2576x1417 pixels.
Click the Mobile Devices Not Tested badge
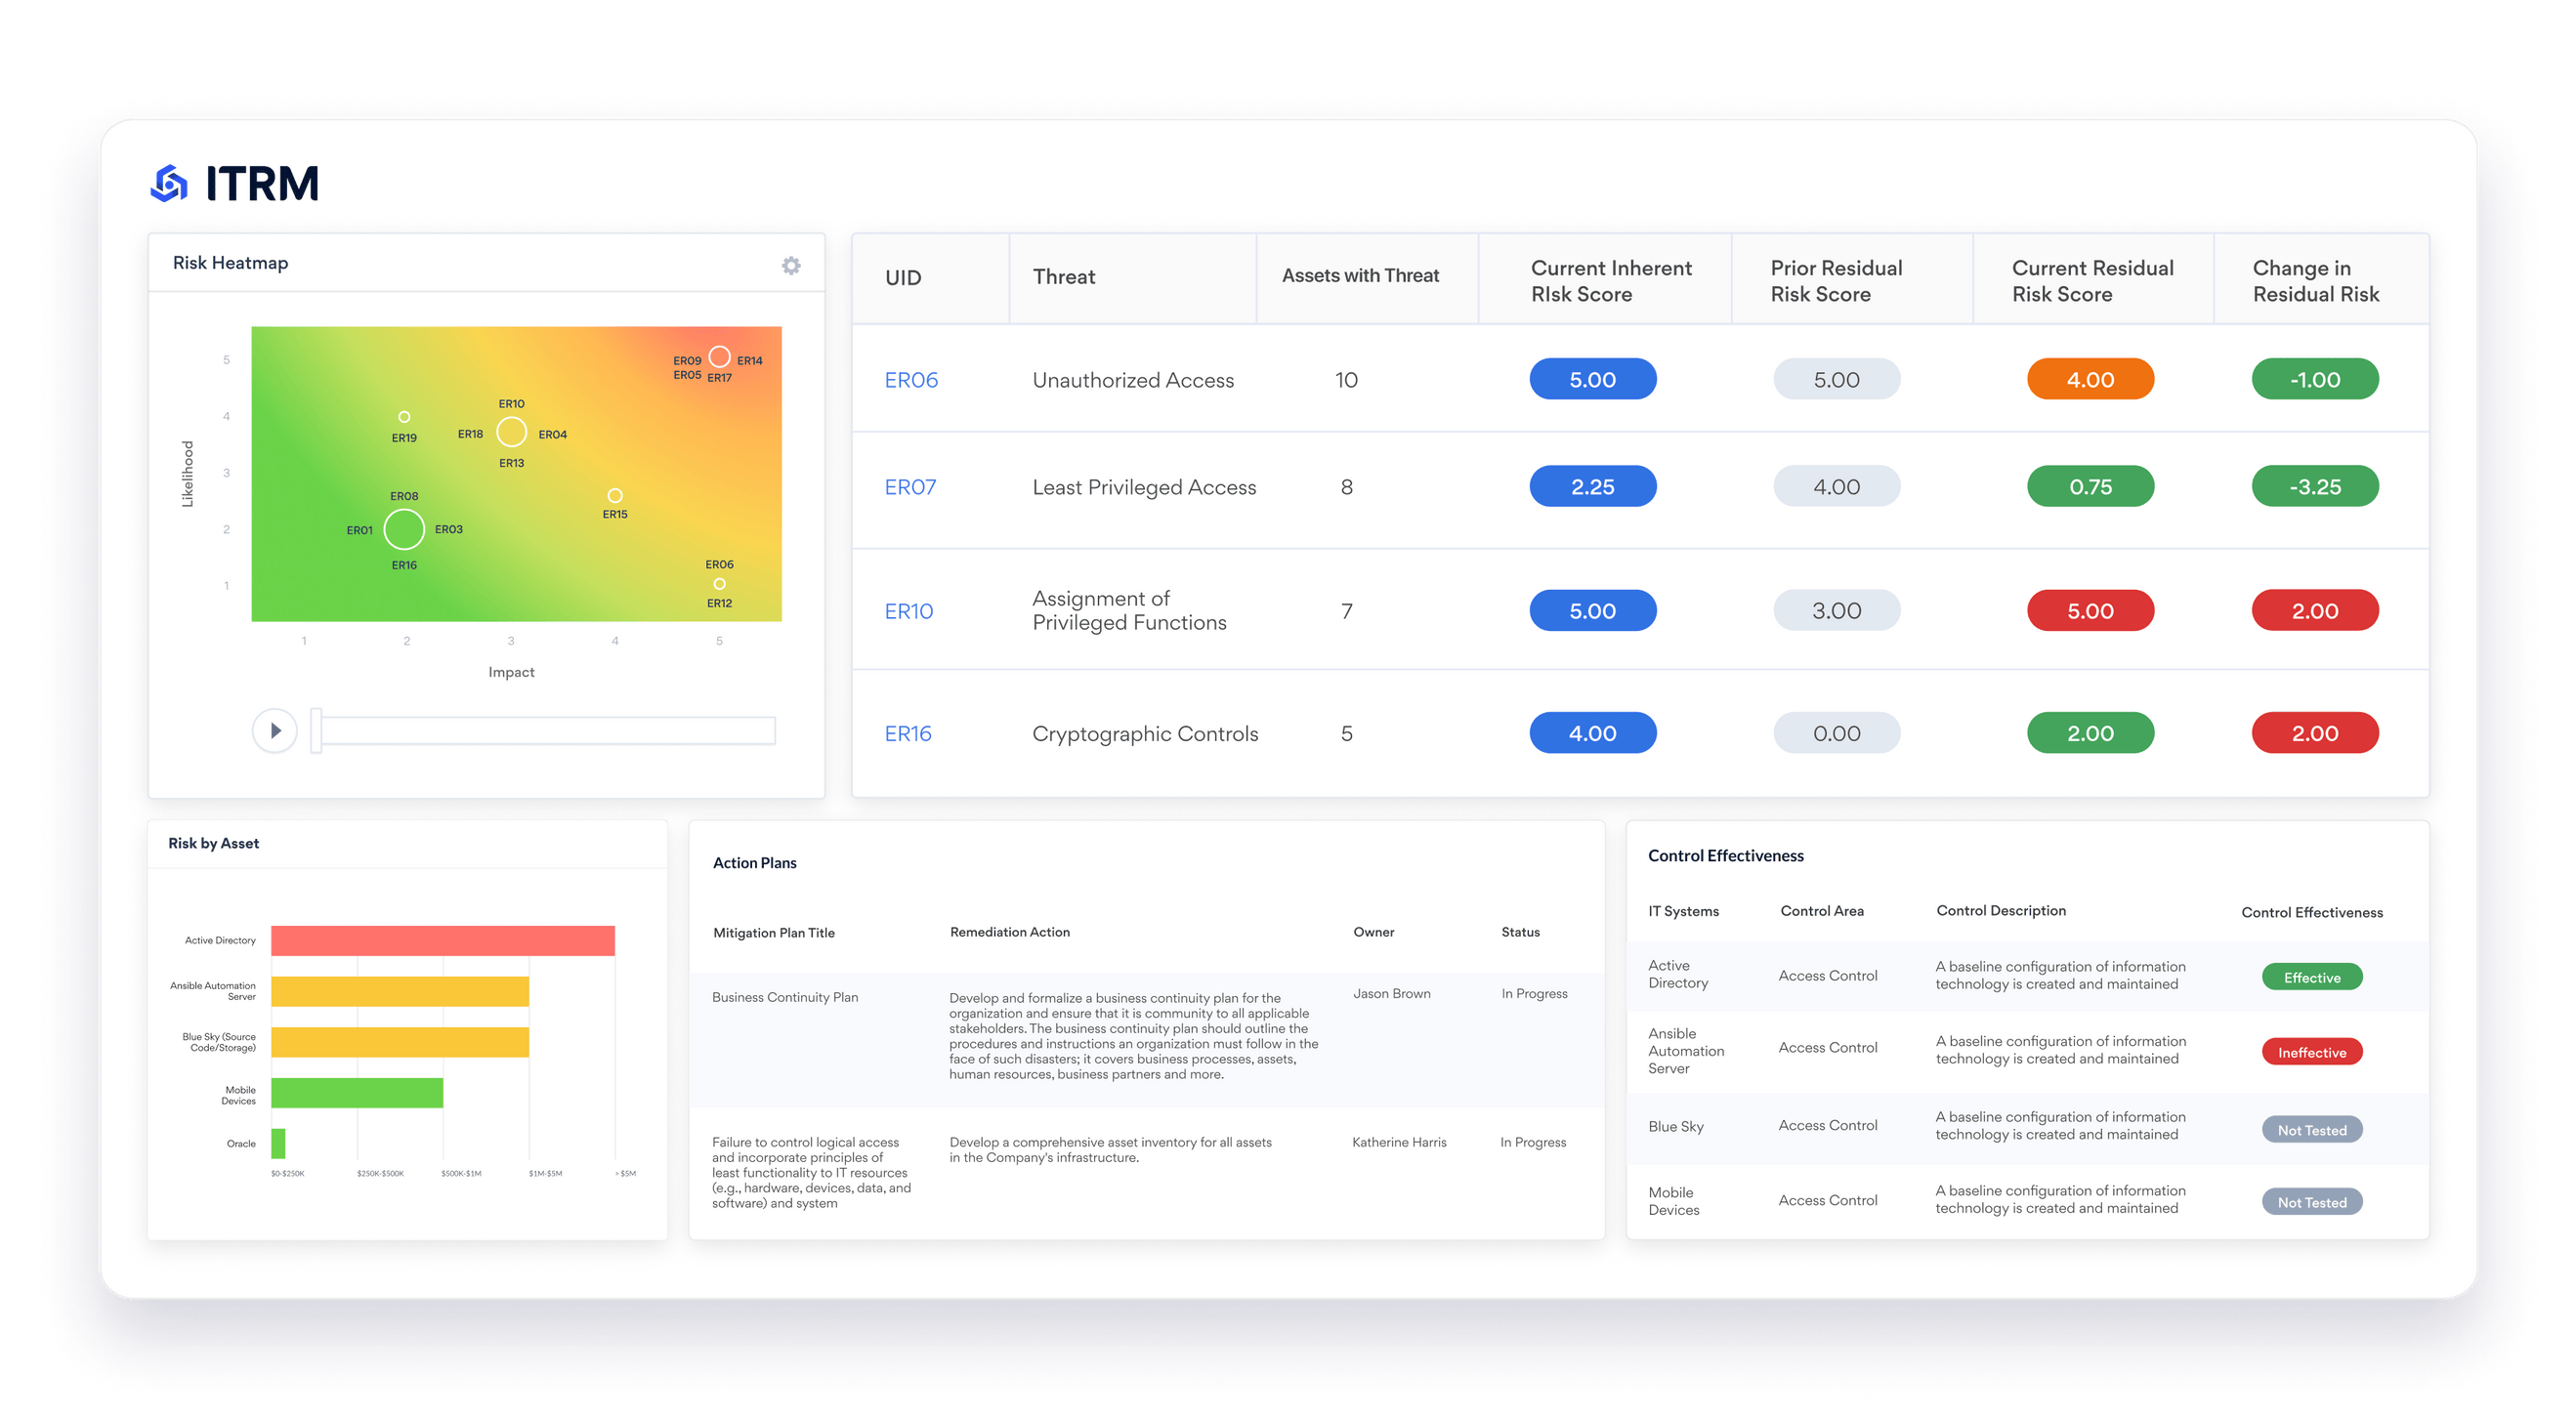pos(2311,1202)
